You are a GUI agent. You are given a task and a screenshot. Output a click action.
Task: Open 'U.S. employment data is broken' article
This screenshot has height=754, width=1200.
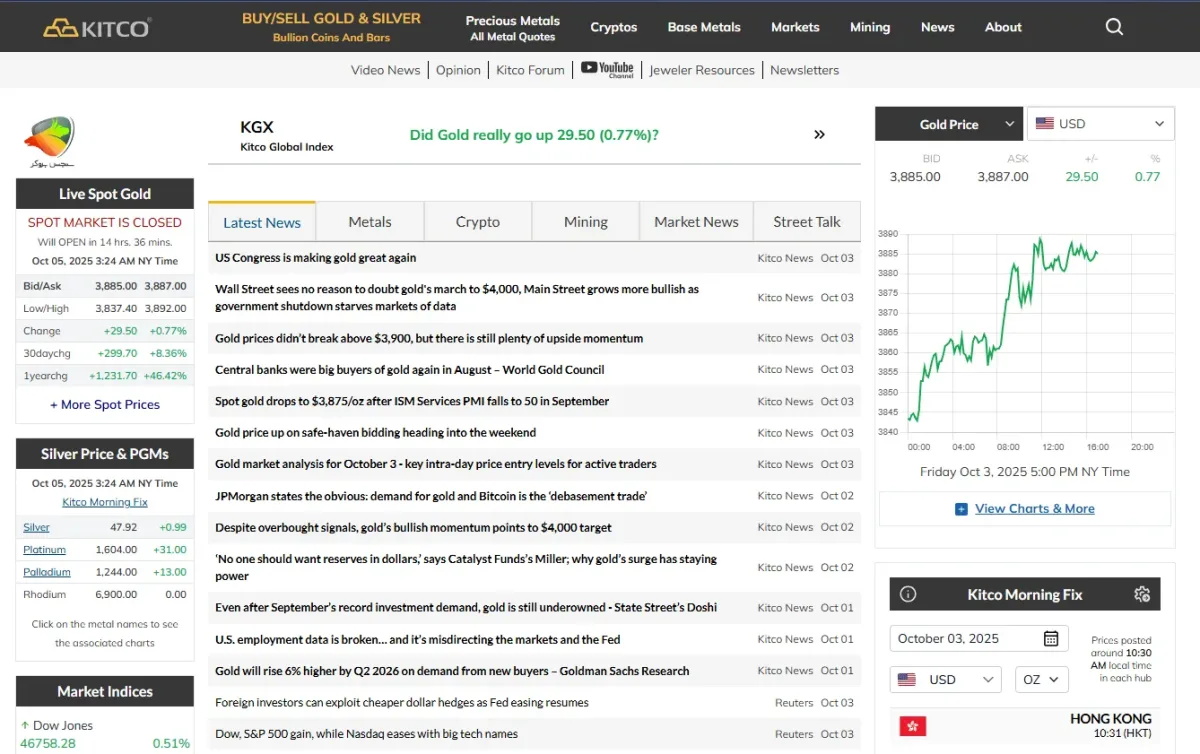pyautogui.click(x=417, y=639)
